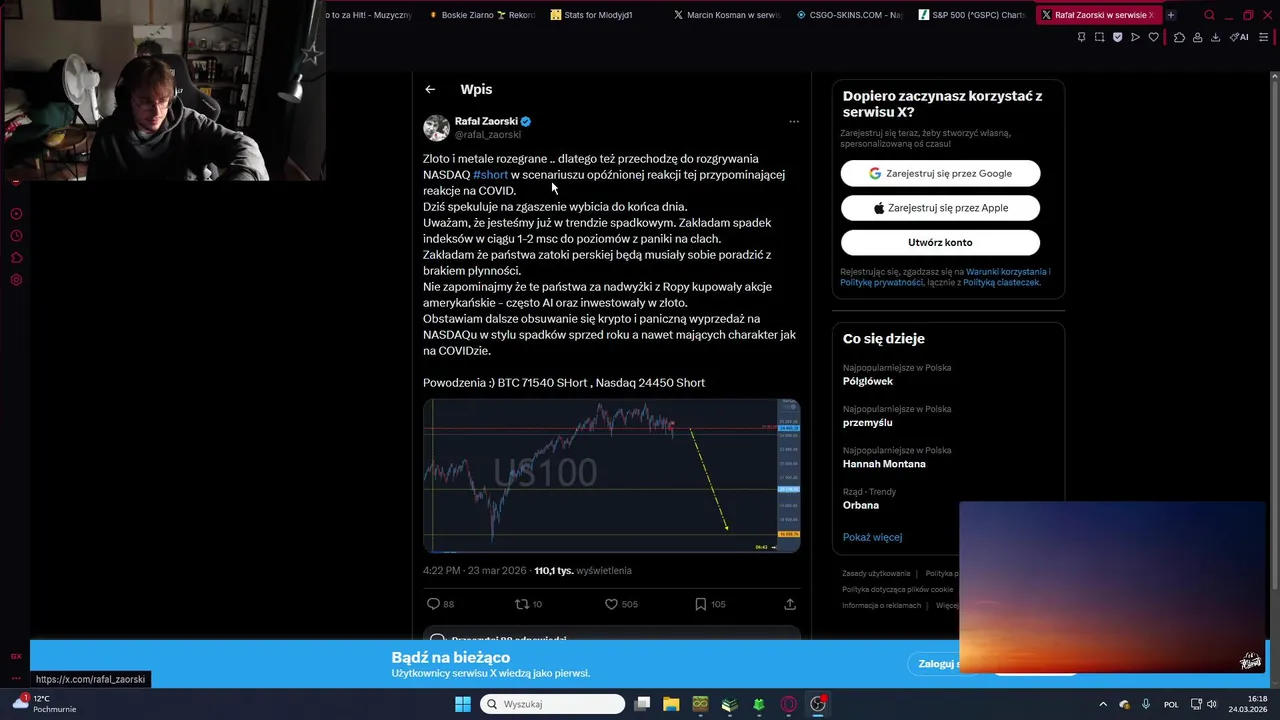
Task: Open Opera GX from the taskbar
Action: coord(789,704)
